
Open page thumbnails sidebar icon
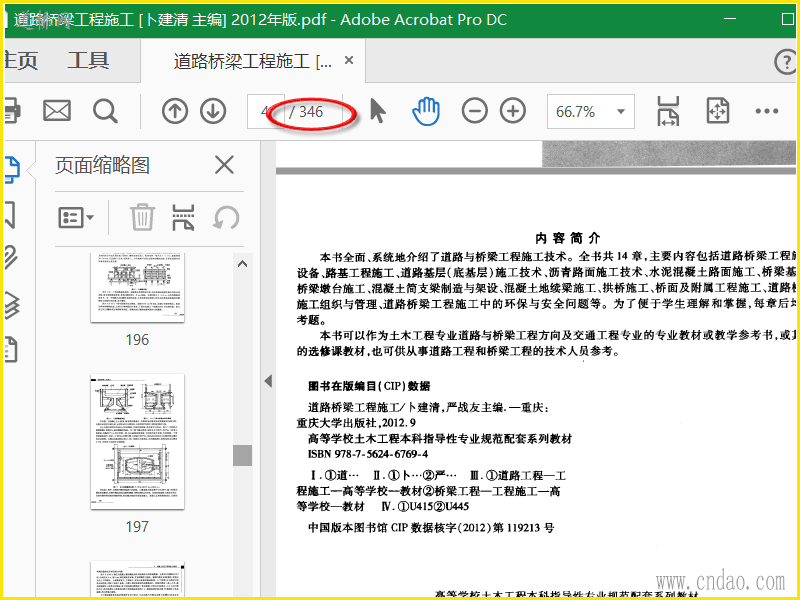pyautogui.click(x=12, y=170)
